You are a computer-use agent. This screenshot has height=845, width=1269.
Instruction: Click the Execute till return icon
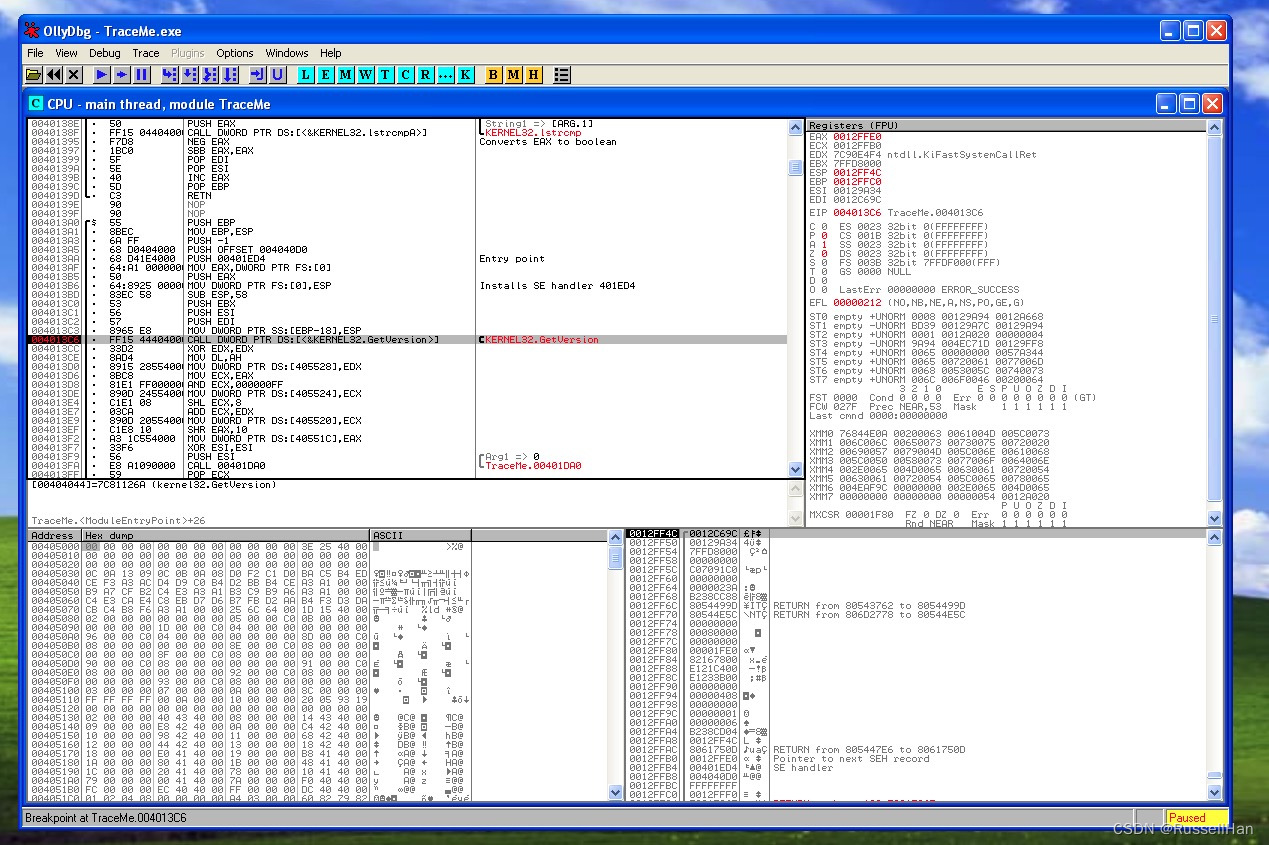pos(258,75)
